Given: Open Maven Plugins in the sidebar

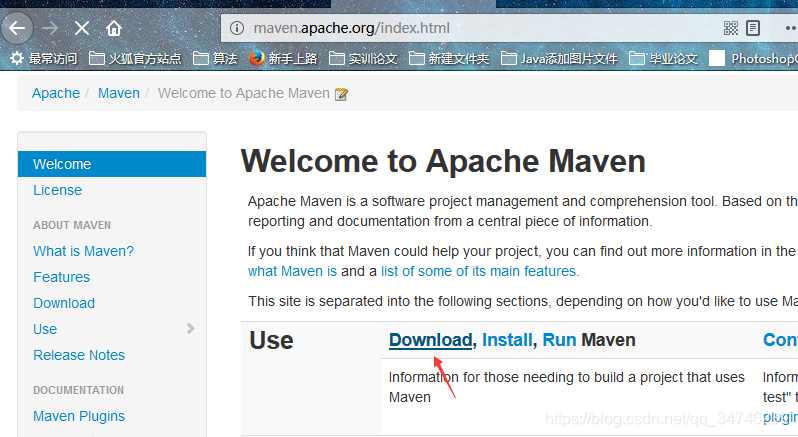Looking at the screenshot, I should pyautogui.click(x=79, y=416).
